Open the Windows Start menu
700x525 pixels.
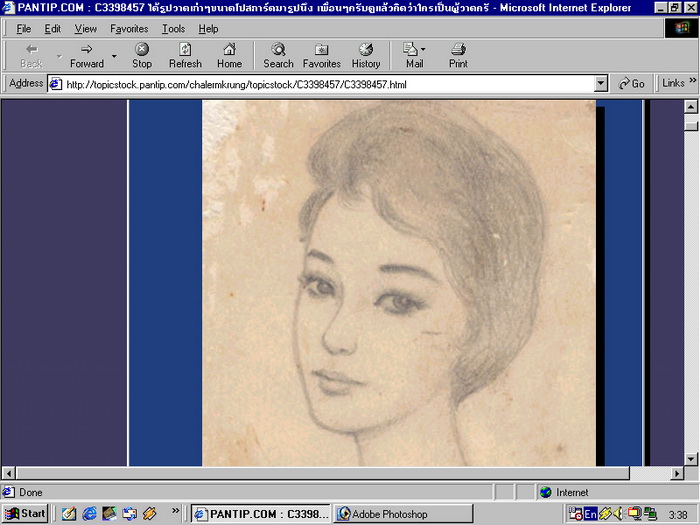[25, 513]
